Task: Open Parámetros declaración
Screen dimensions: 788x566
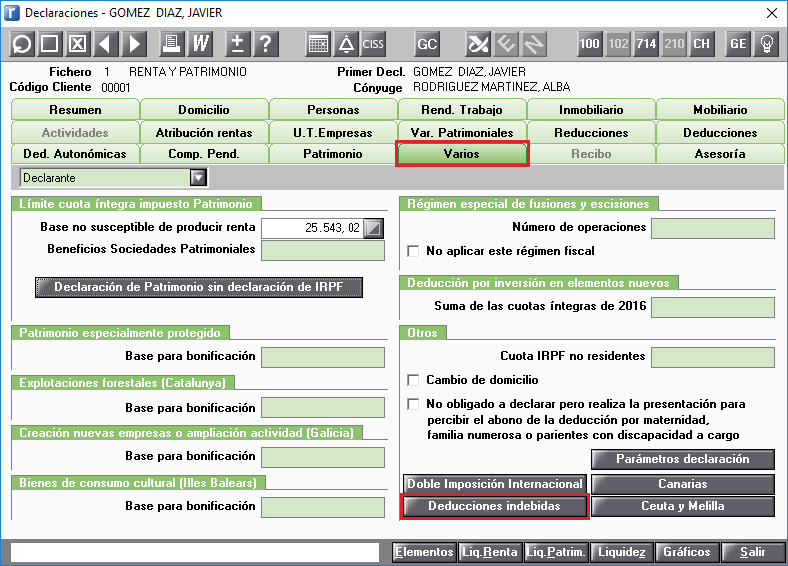Action: click(x=683, y=459)
